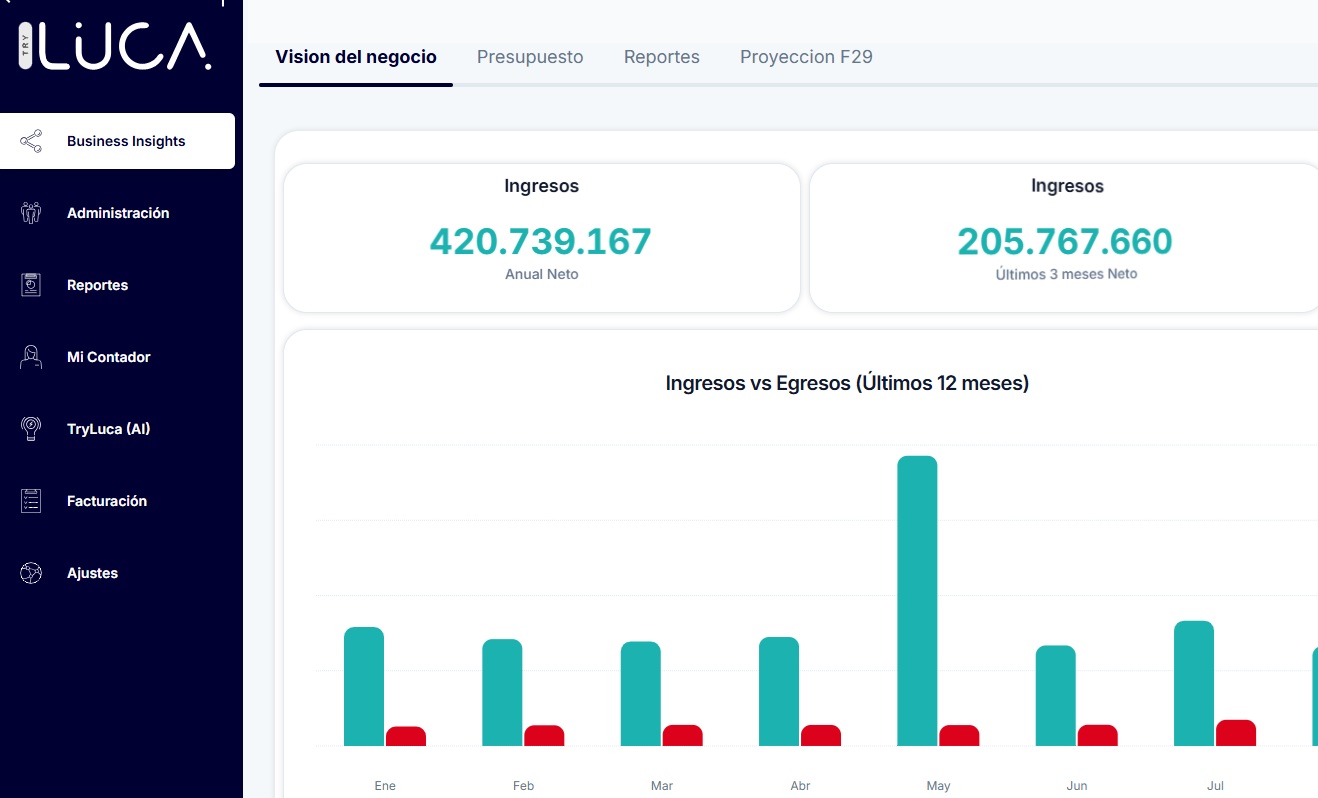This screenshot has width=1318, height=798.
Task: Open Mi Contador label in sidebar
Action: (109, 357)
